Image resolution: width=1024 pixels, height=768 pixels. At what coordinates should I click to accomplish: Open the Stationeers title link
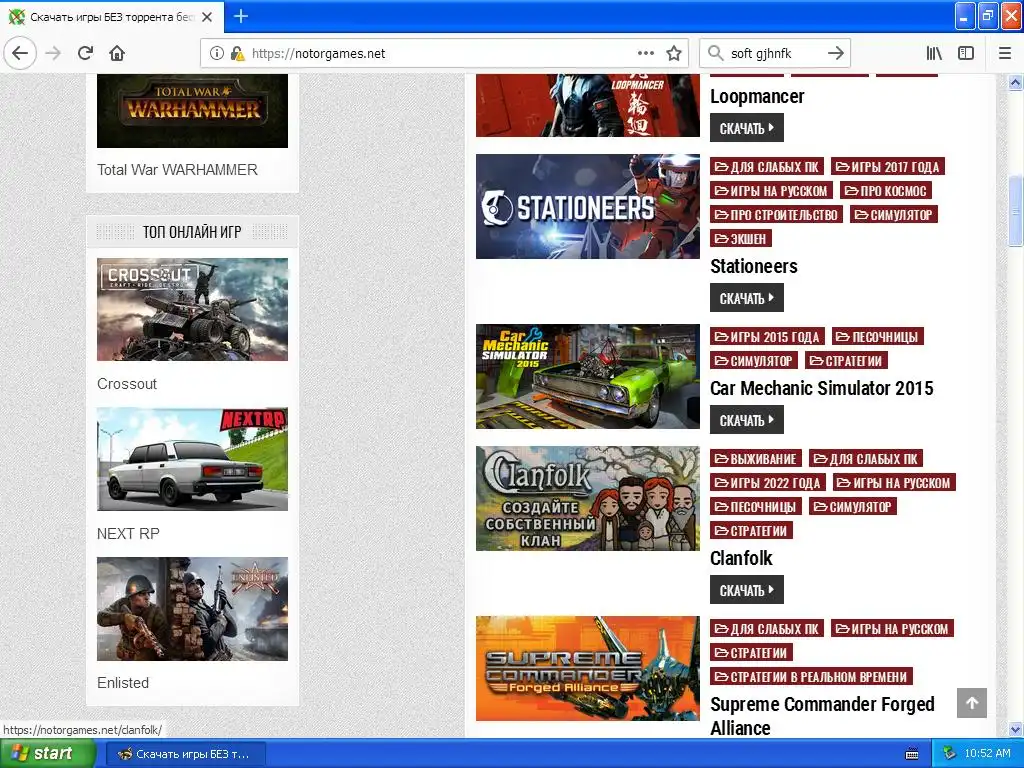coord(754,266)
